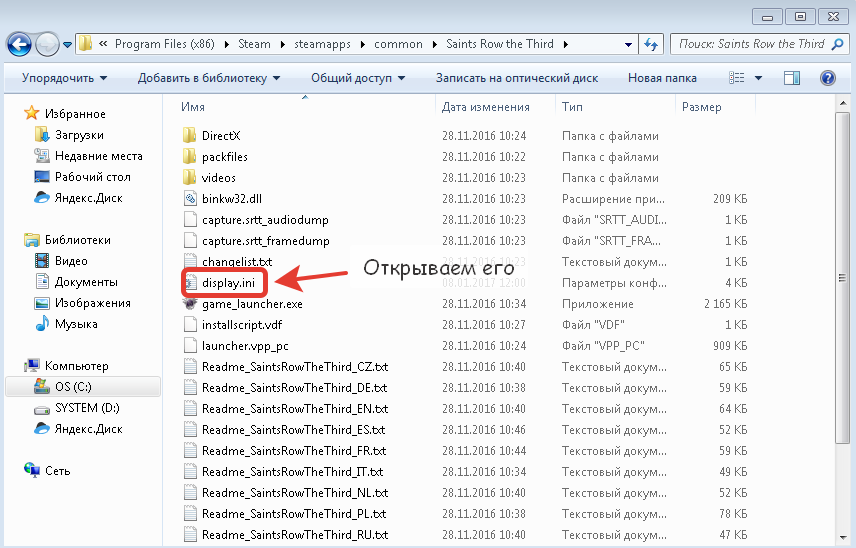The height and width of the screenshot is (548, 856).
Task: Open the Изображения library
Action: 82,303
